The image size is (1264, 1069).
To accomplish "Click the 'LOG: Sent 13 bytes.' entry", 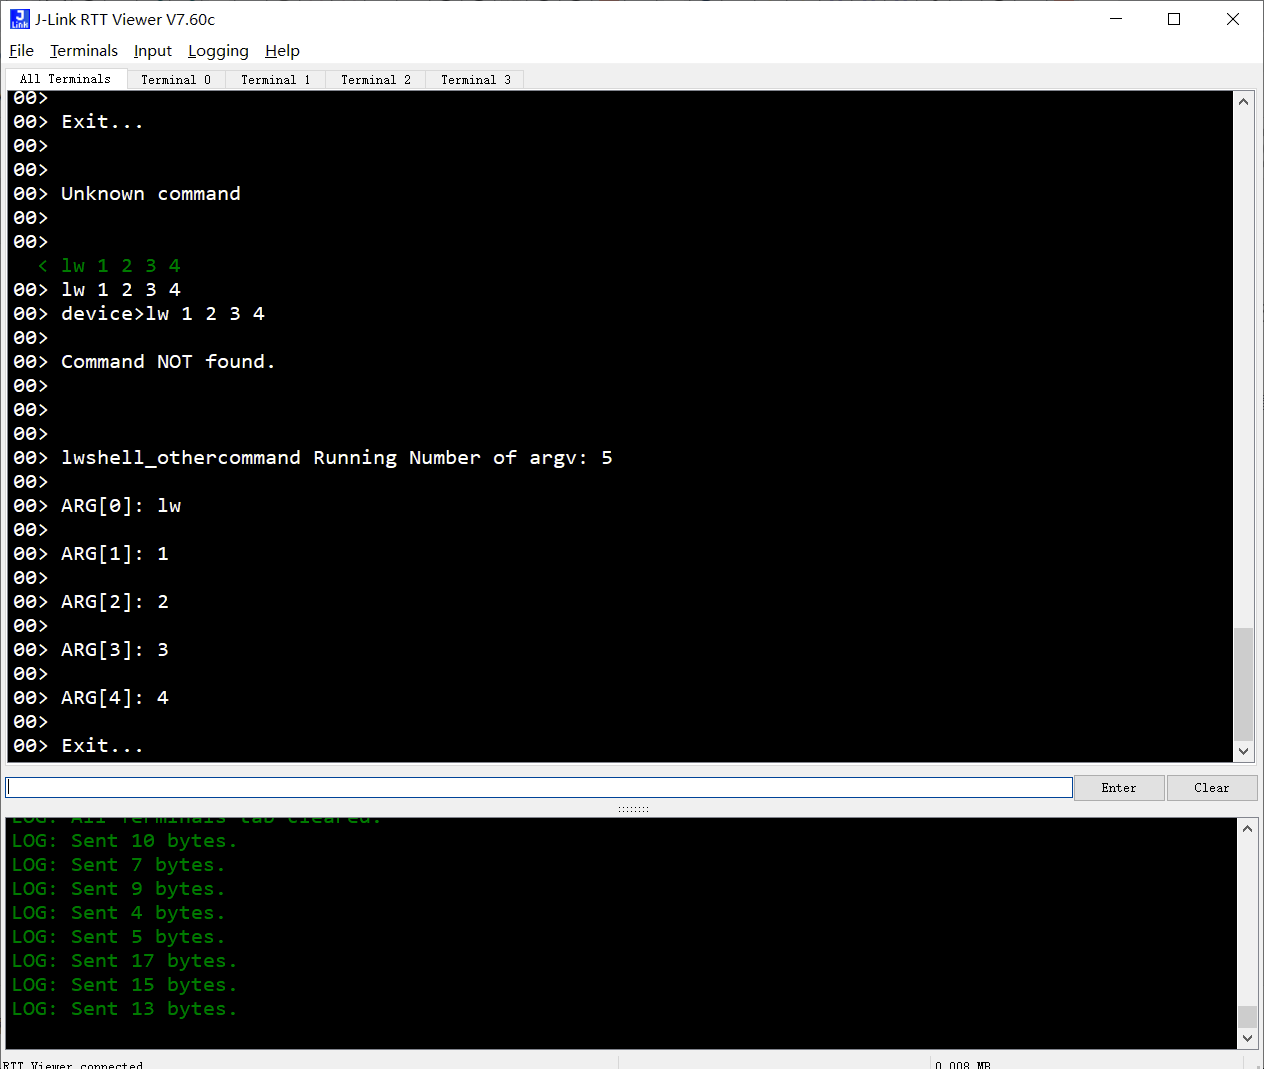I will pos(125,1009).
